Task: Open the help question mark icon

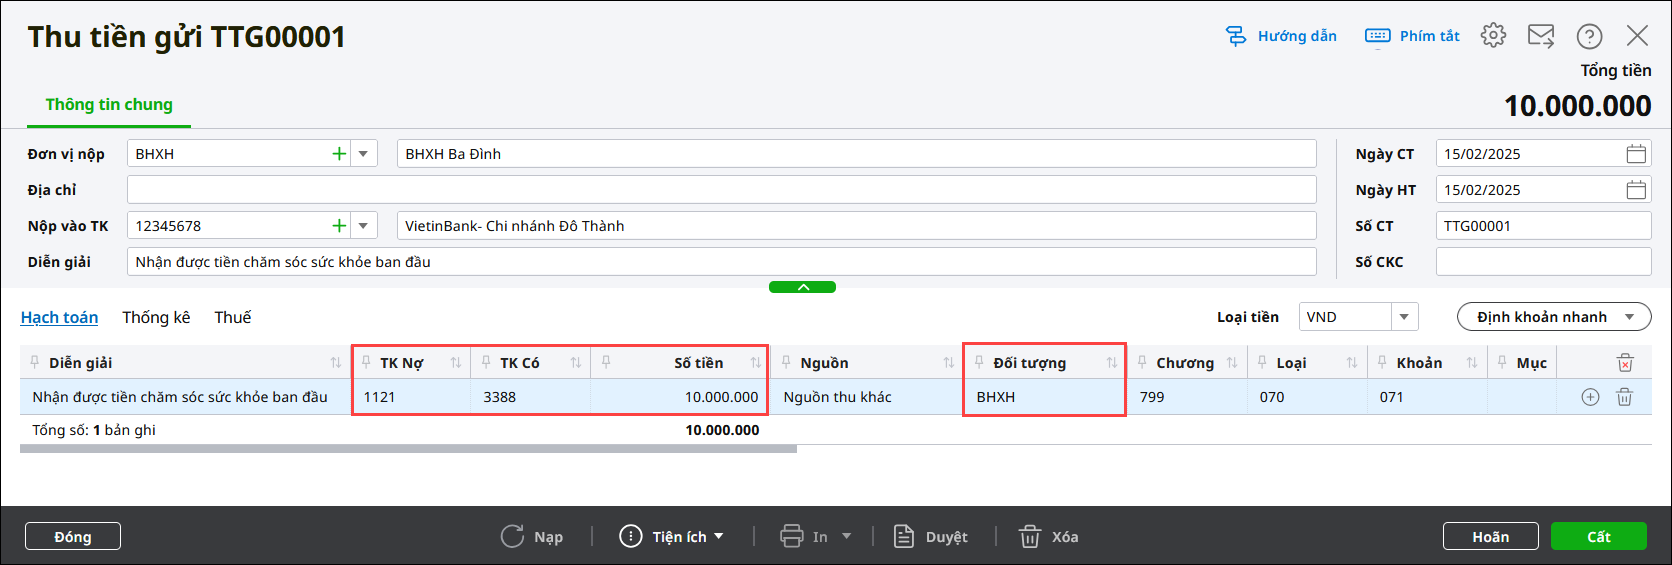Action: click(x=1589, y=36)
